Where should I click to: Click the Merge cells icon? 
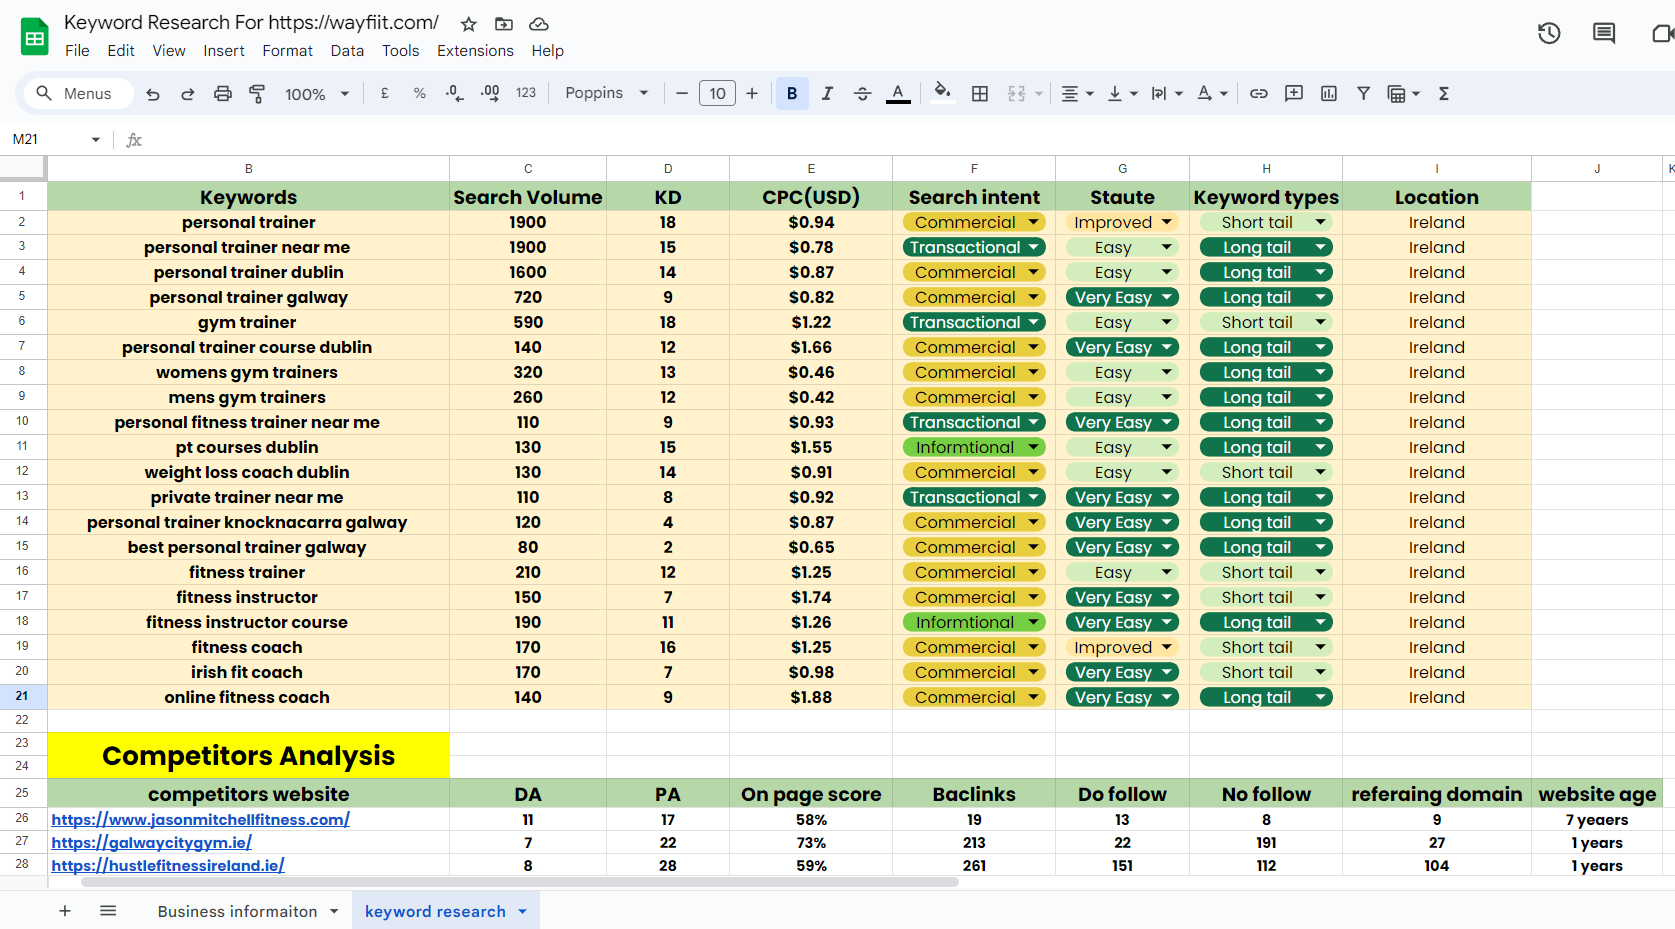[1014, 93]
